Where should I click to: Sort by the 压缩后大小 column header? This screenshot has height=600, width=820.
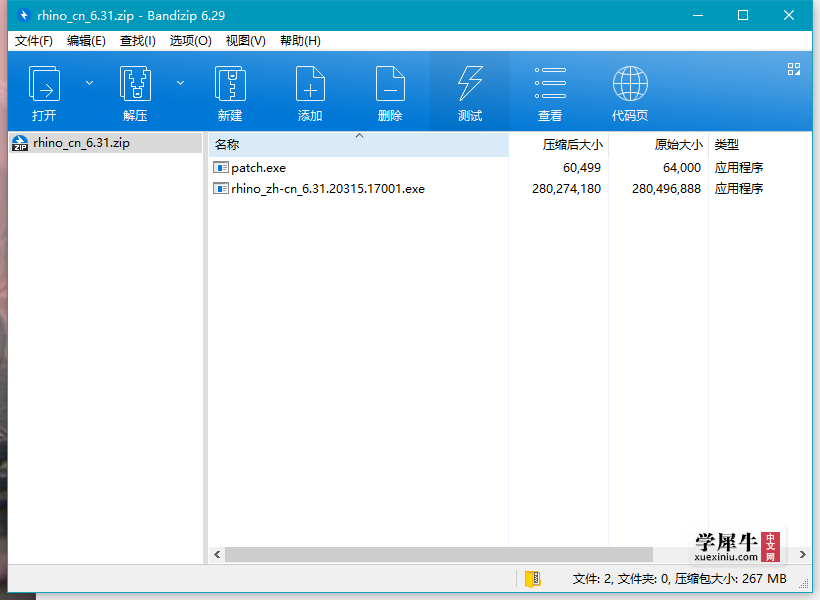click(559, 145)
